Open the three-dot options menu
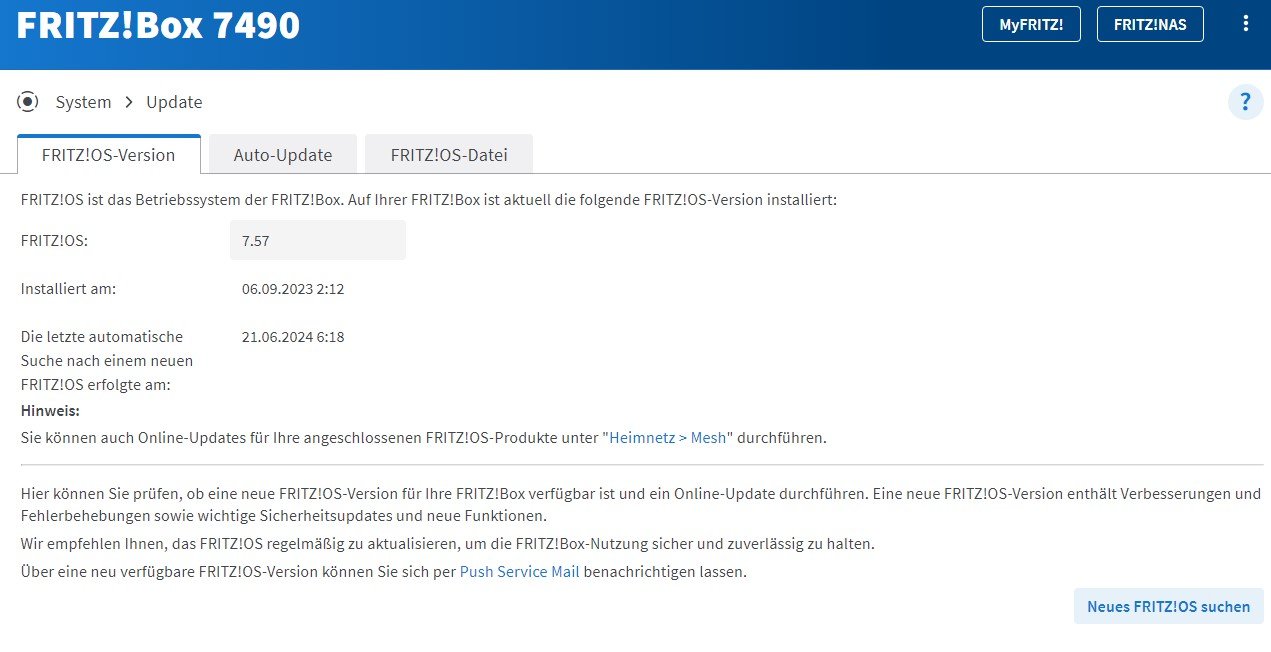The height and width of the screenshot is (652, 1271). click(1245, 24)
